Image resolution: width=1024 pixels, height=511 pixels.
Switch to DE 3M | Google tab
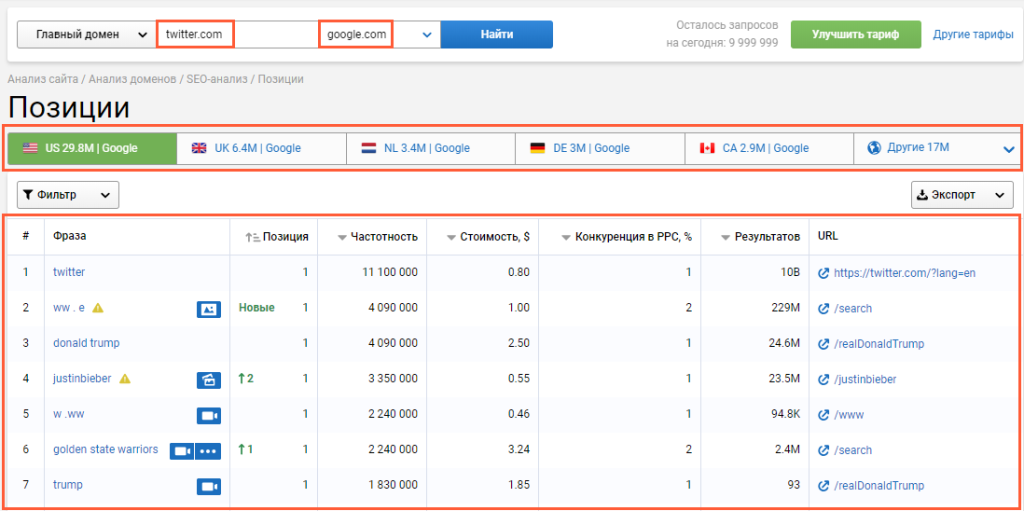point(600,148)
